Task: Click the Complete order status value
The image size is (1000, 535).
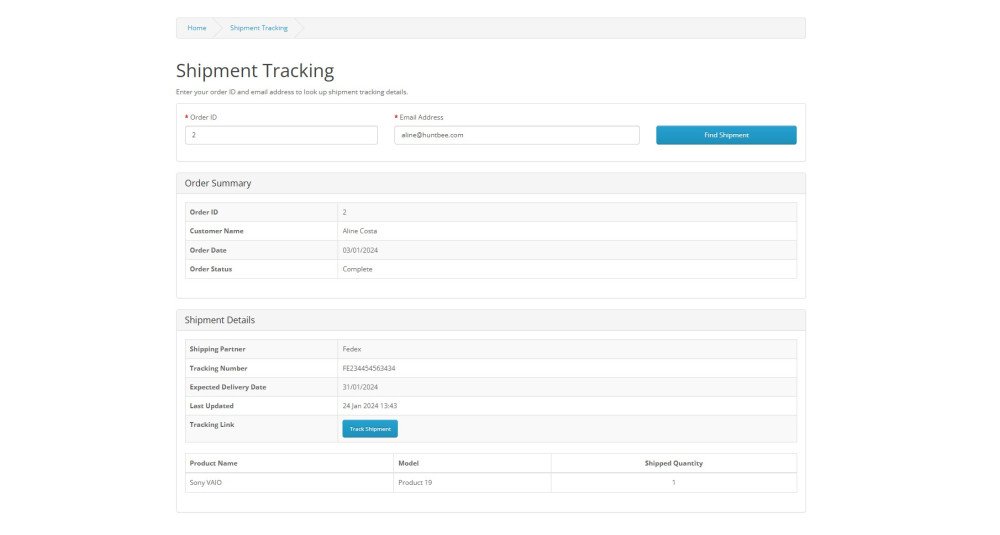Action: coord(357,269)
